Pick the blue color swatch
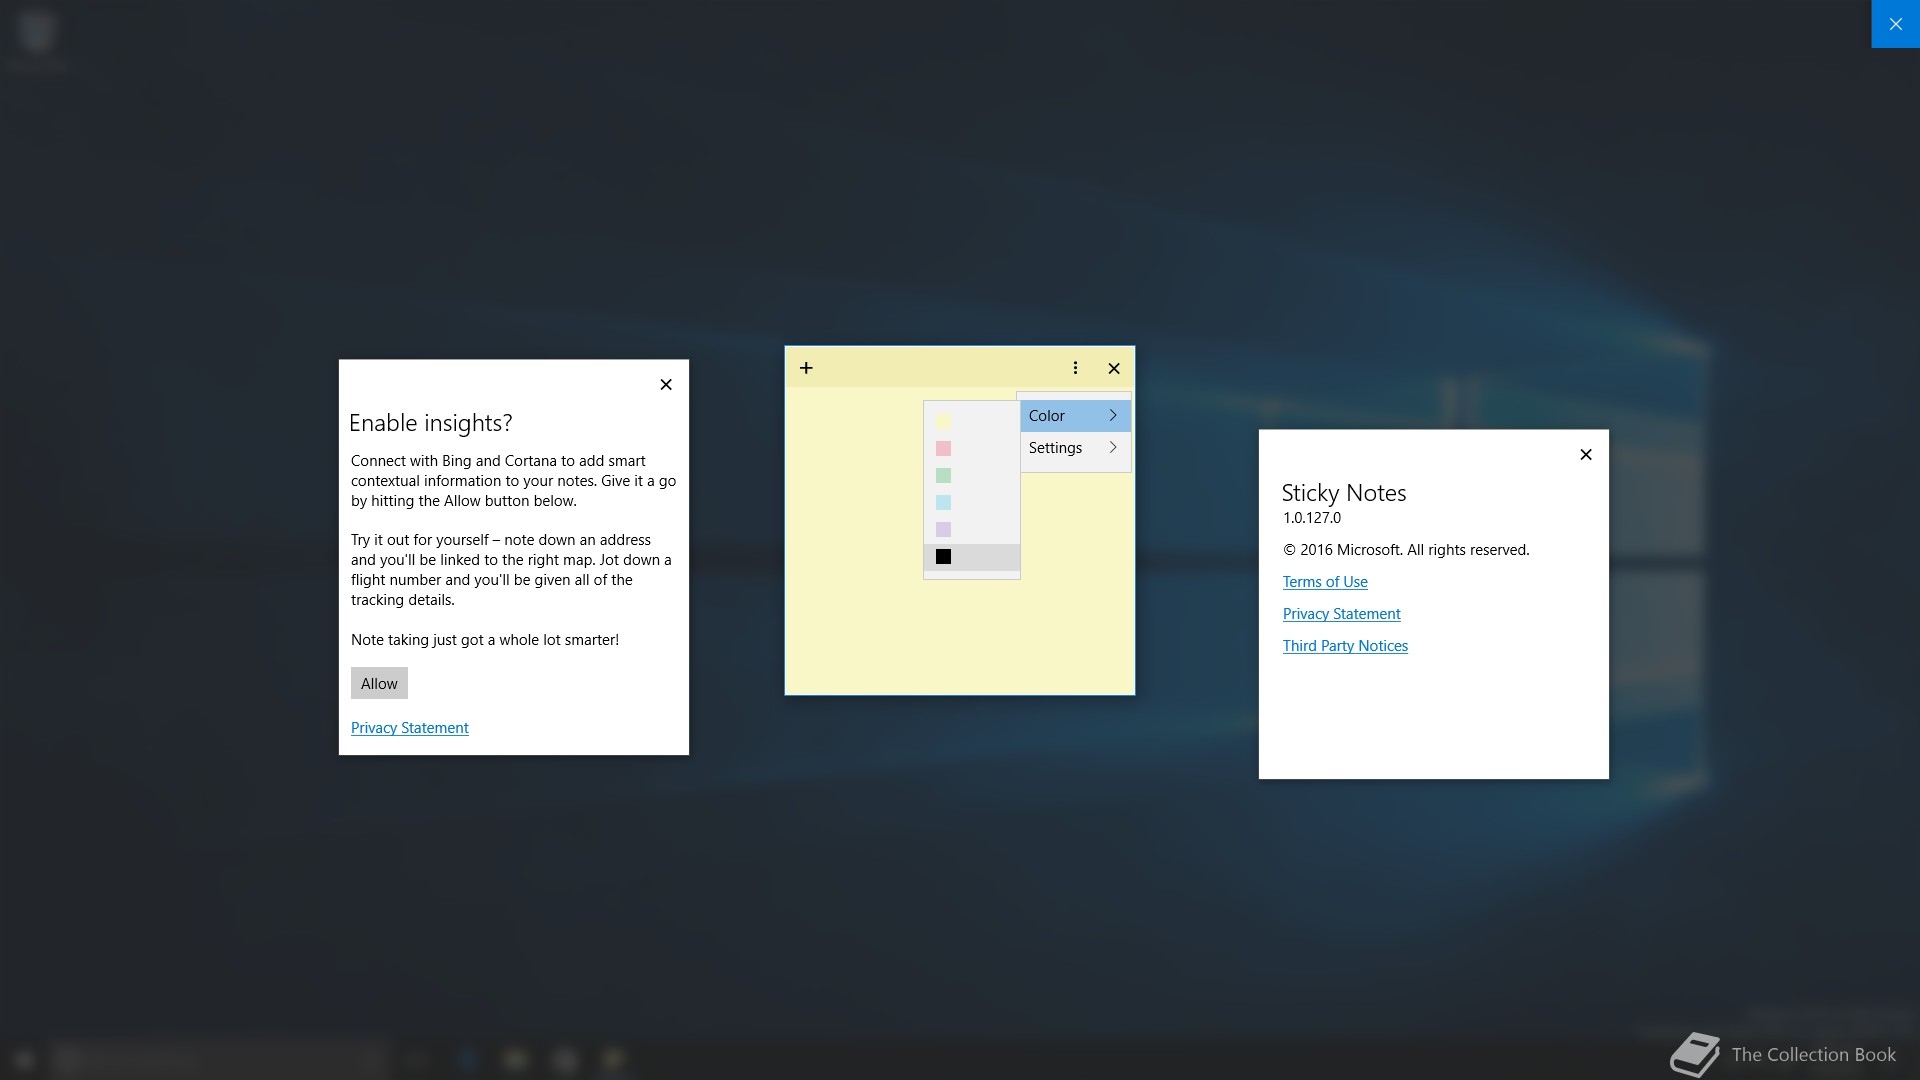1920x1080 pixels. (x=943, y=502)
